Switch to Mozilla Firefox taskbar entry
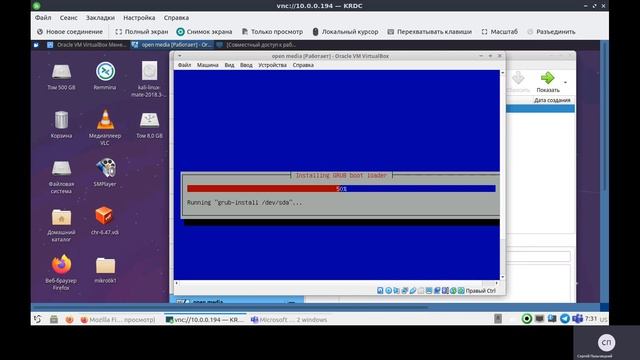Image resolution: width=640 pixels, height=360 pixels. pyautogui.click(x=118, y=320)
